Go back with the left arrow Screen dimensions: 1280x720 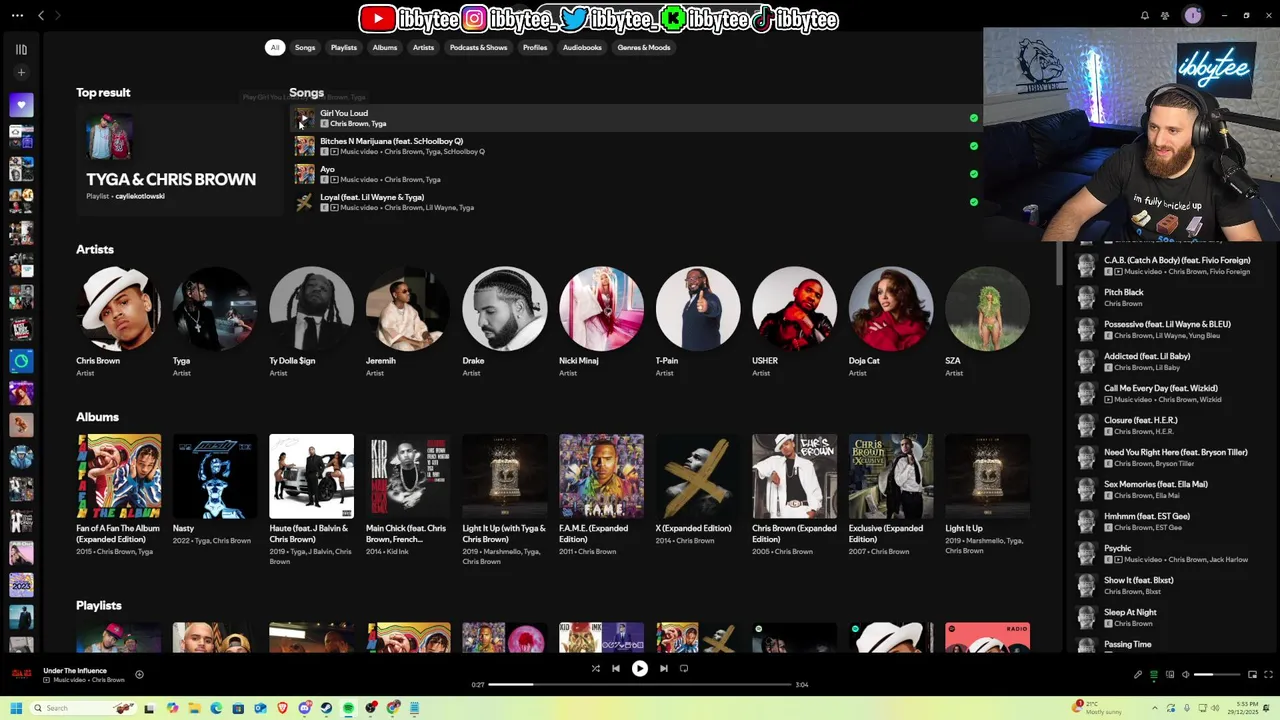pyautogui.click(x=41, y=15)
